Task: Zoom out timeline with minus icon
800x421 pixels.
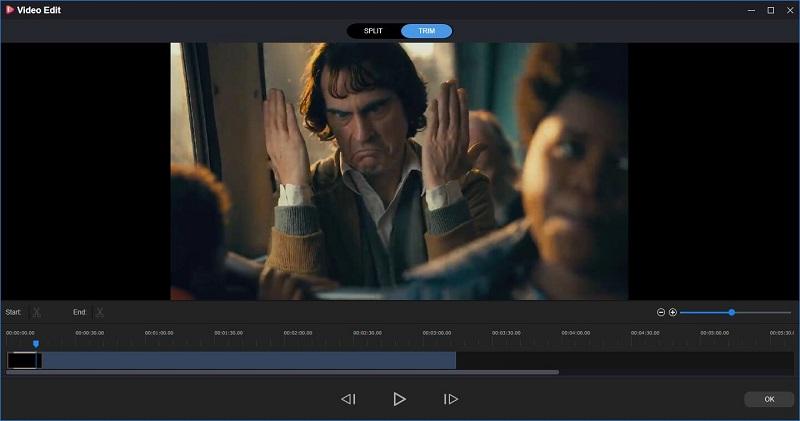Action: [661, 312]
